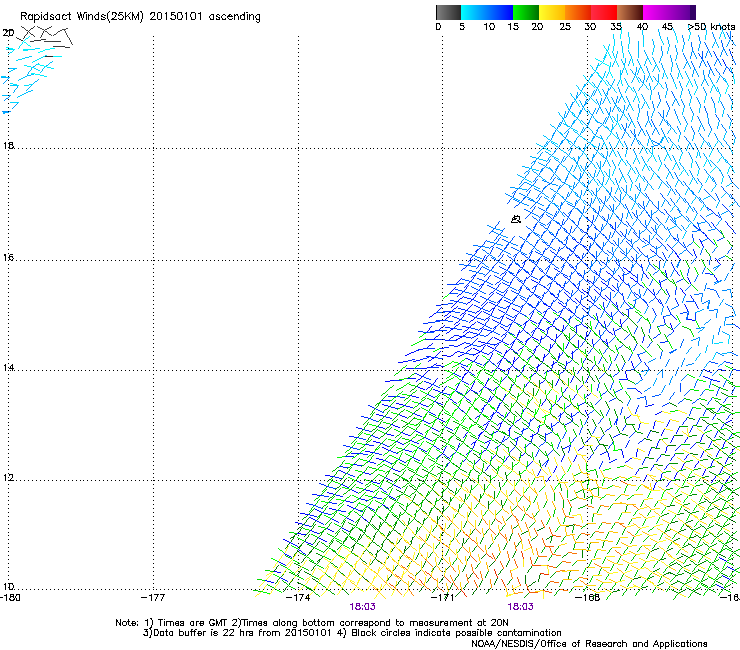Click the gray 0-5 knots color swatch

pyautogui.click(x=448, y=12)
